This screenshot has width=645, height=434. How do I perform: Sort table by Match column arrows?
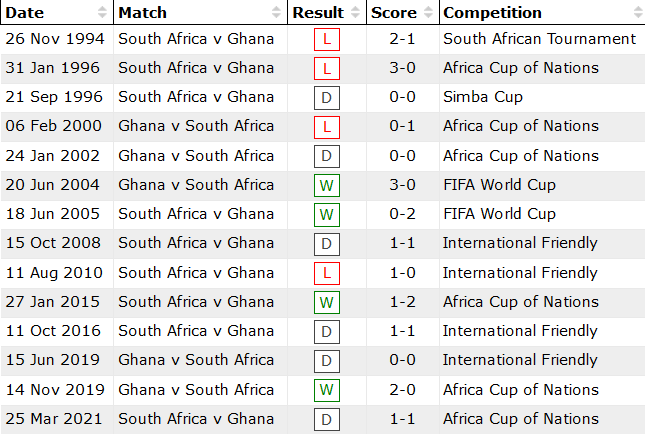[x=277, y=13]
